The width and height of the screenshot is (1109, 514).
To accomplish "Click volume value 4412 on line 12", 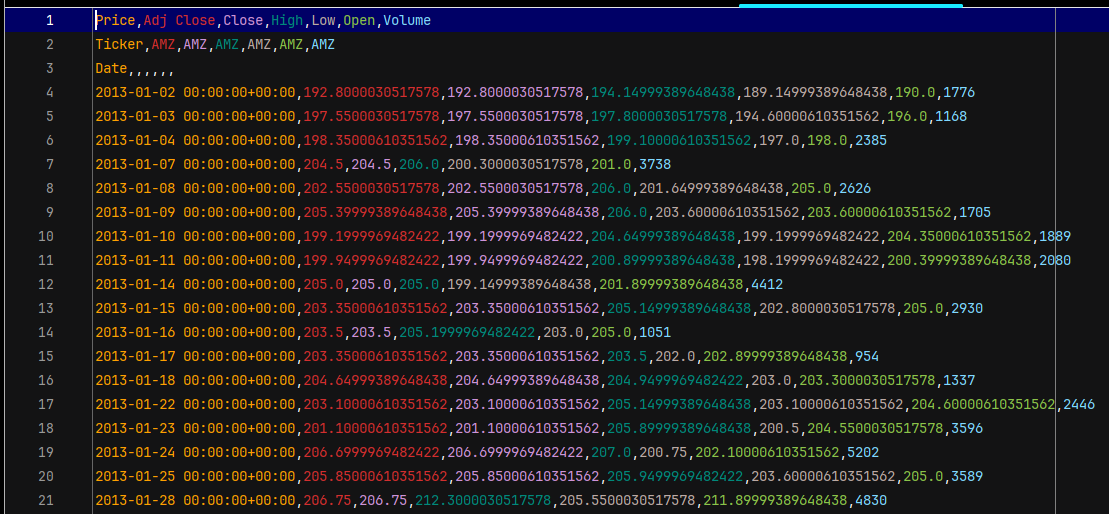I will [766, 284].
